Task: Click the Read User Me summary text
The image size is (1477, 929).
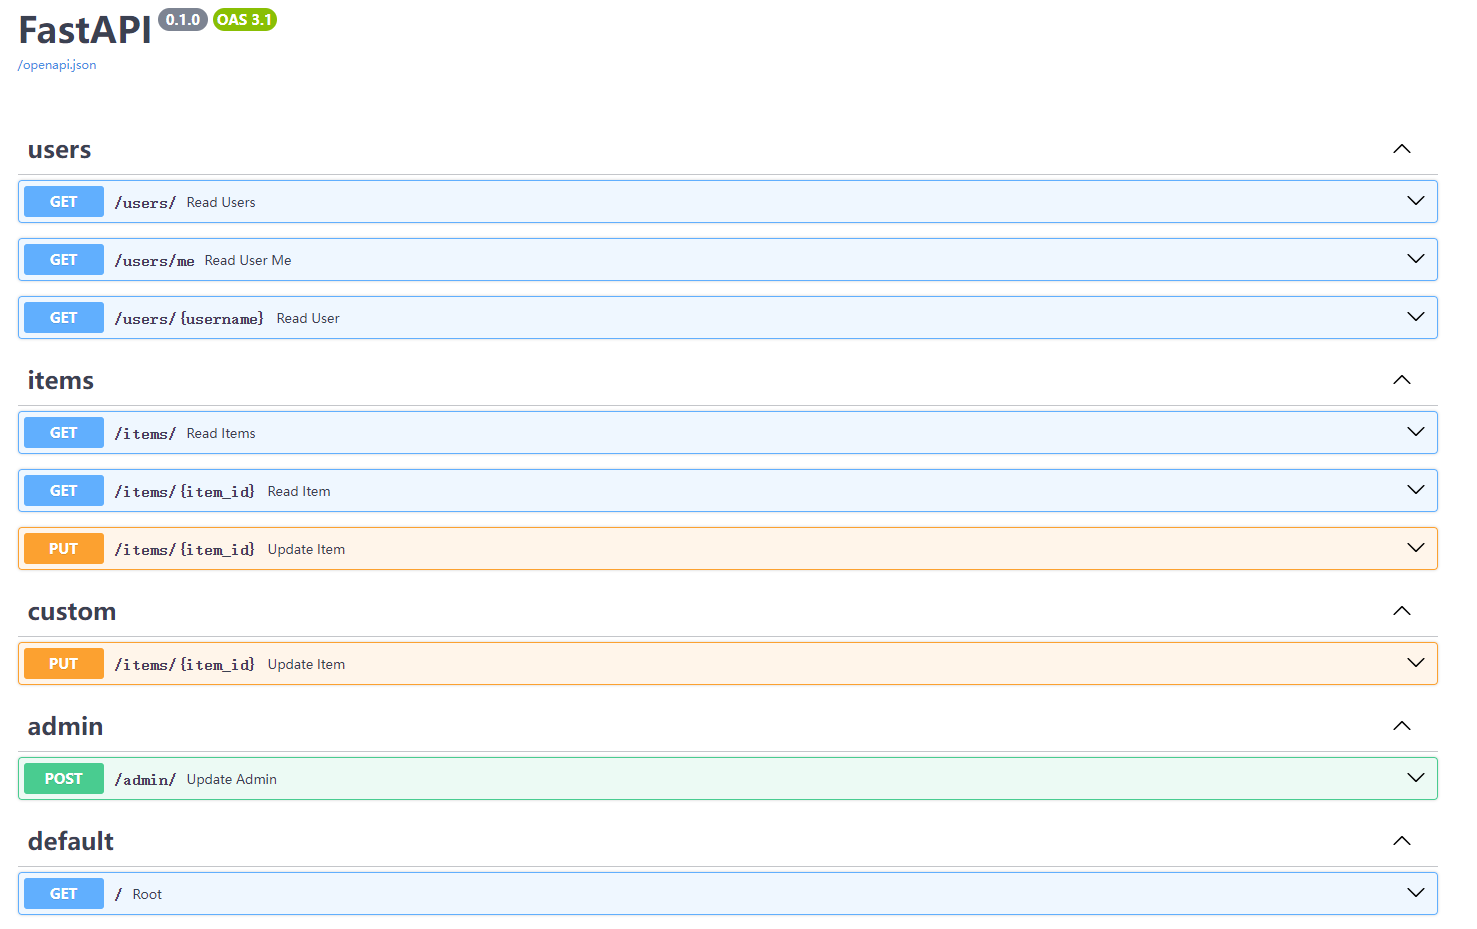Action: (248, 260)
